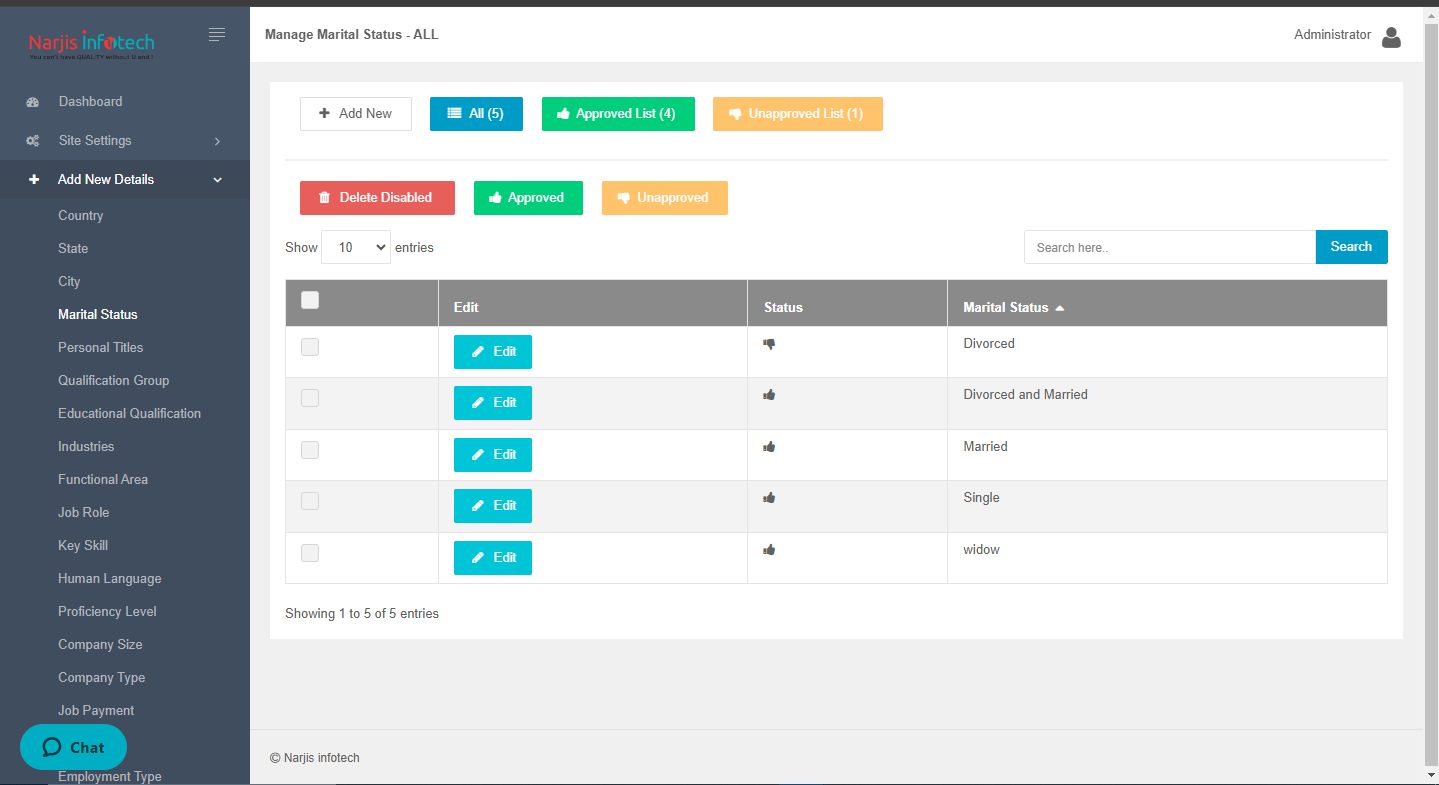Edit the Divorced and Married entry
This screenshot has height=785, width=1439.
point(493,403)
